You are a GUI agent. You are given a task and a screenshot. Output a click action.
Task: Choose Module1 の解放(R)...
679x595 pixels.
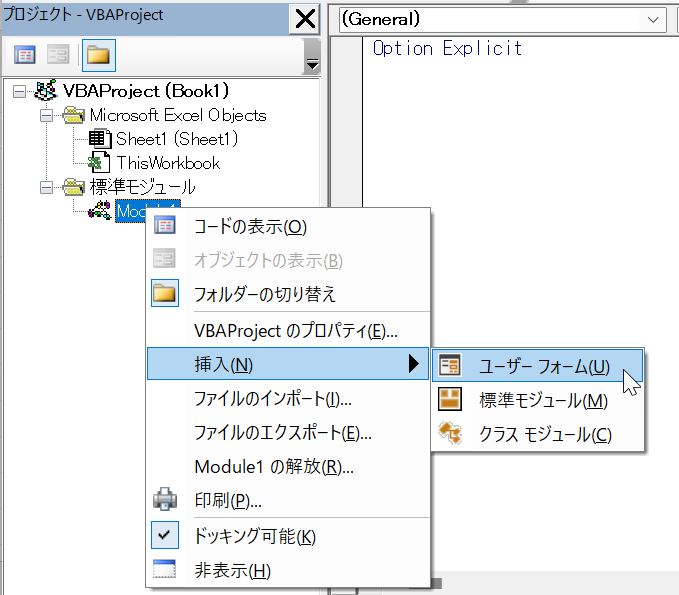[x=288, y=466]
